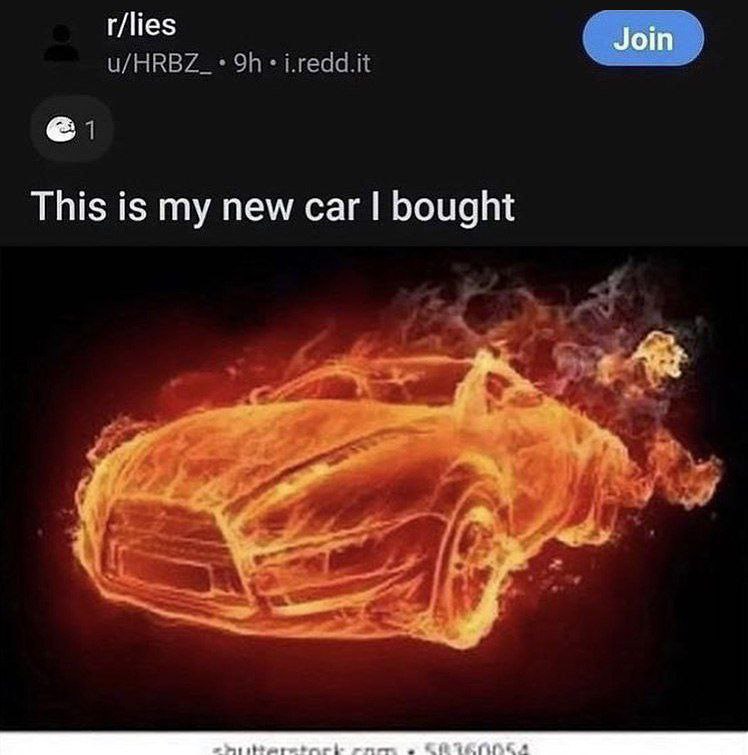Join the r/lies community

[x=643, y=39]
